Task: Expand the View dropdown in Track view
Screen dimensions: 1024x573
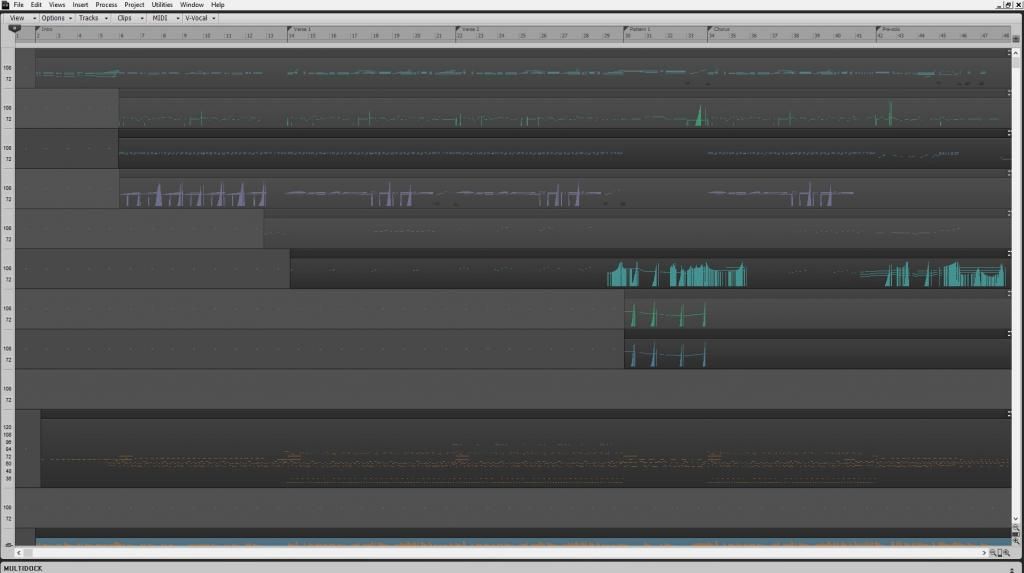Action: click(22, 18)
